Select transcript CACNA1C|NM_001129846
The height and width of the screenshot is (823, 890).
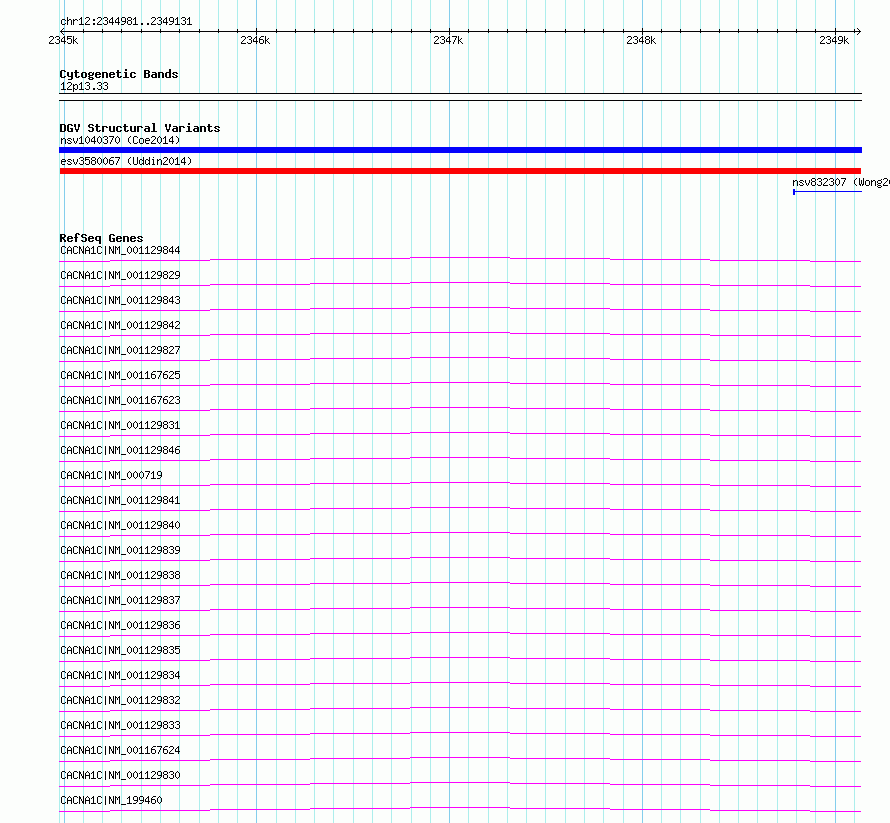(120, 450)
